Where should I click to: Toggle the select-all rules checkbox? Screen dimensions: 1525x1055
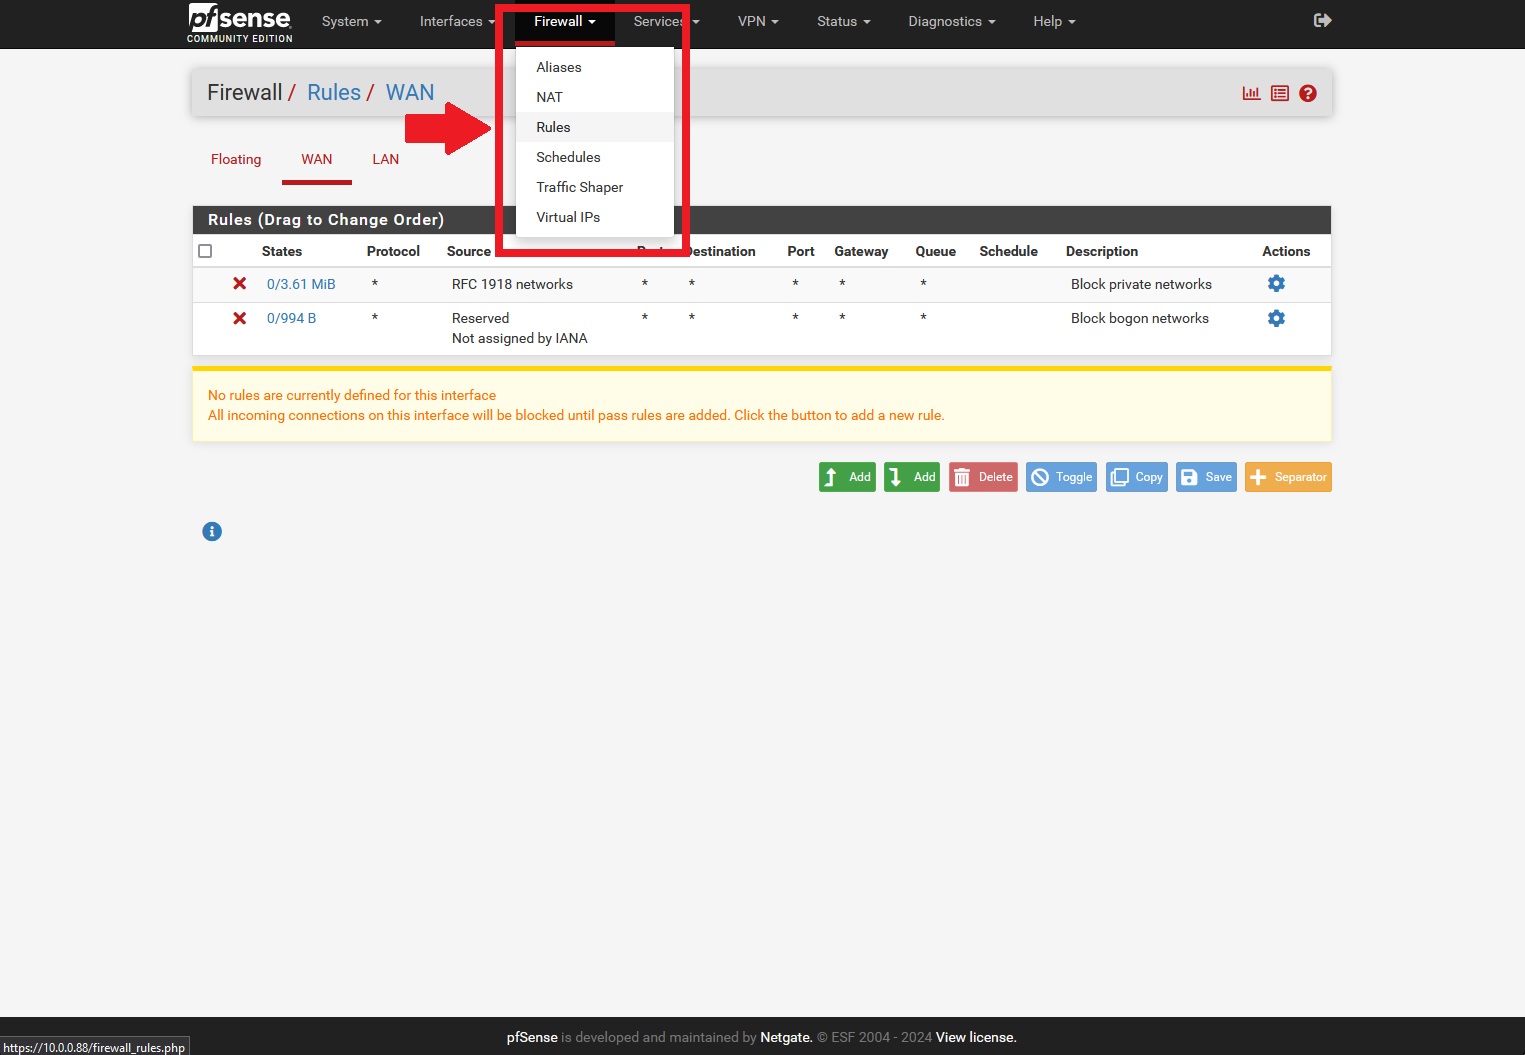(x=205, y=251)
